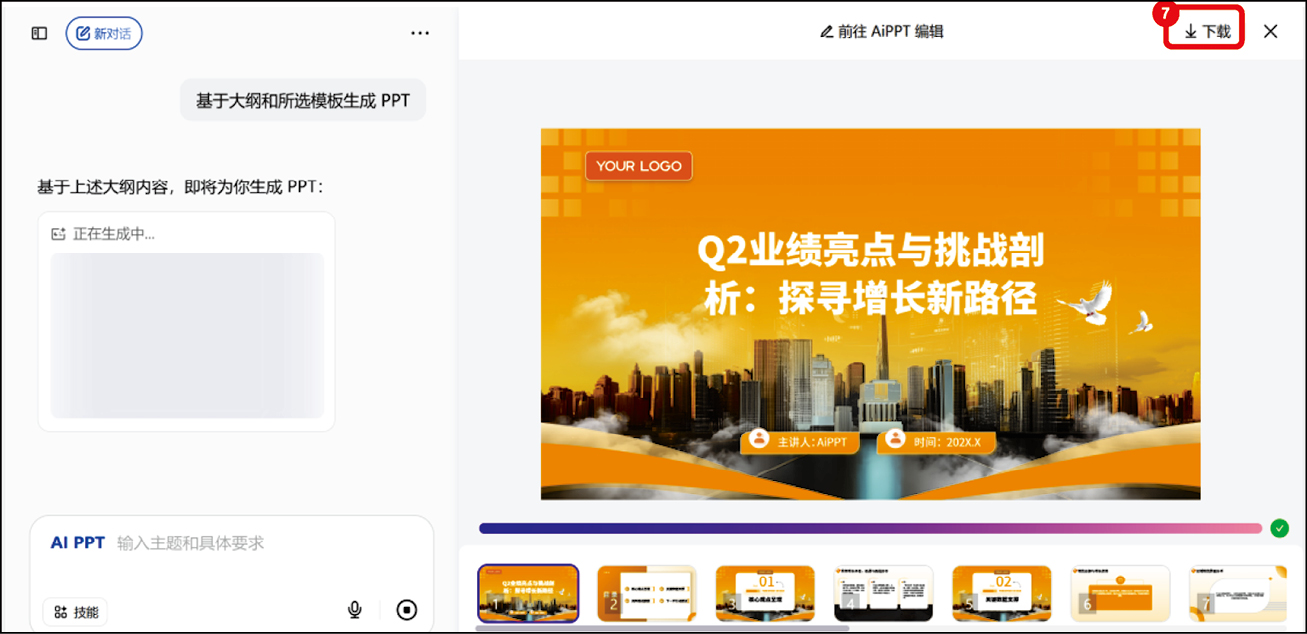This screenshot has width=1307, height=634.
Task: Click the thumbnail strip horizontal scrollbar
Action: (662, 628)
